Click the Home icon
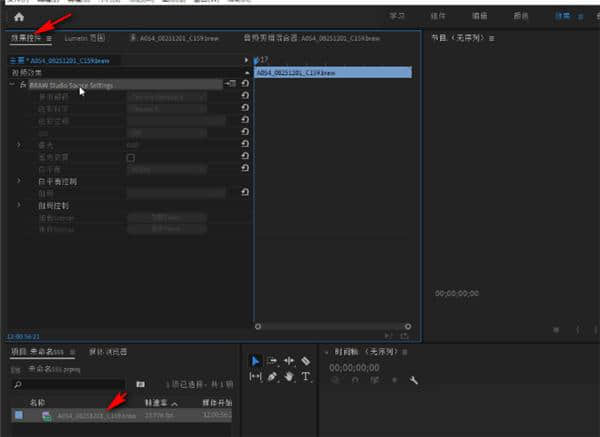This screenshot has width=600, height=437. (19, 17)
